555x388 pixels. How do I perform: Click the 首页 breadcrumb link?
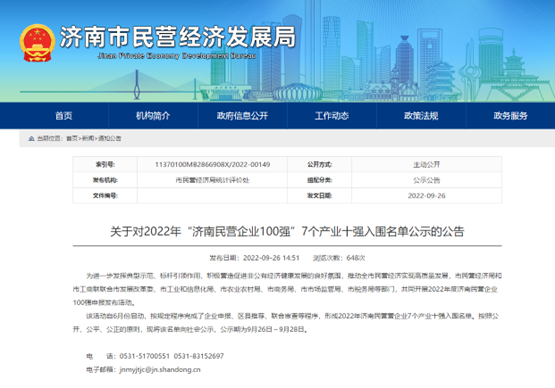71,138
